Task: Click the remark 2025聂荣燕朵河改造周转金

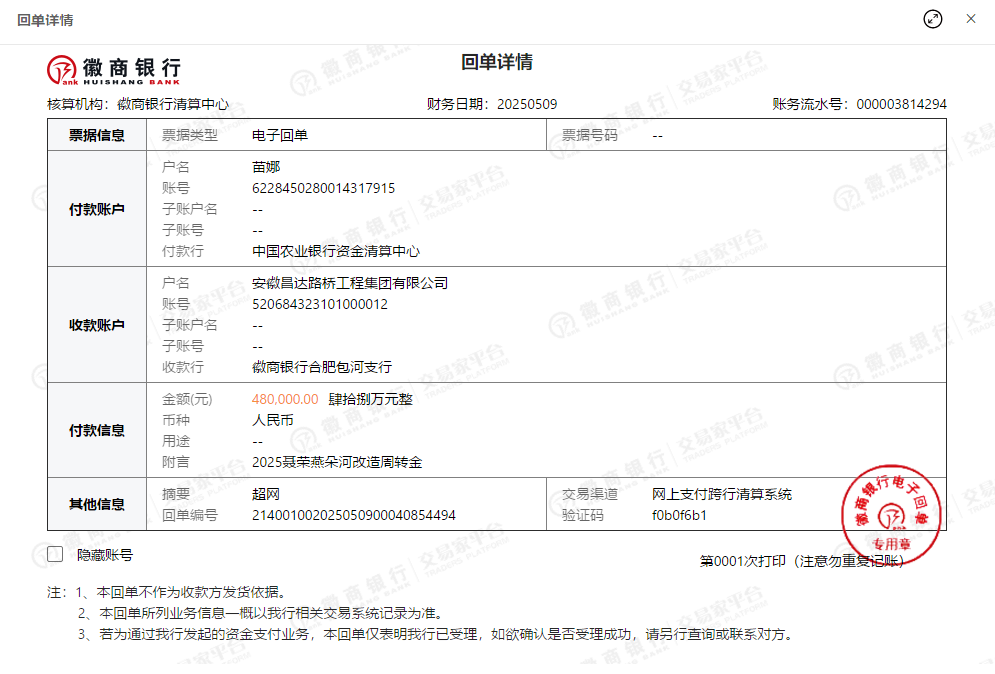Action: [x=337, y=462]
